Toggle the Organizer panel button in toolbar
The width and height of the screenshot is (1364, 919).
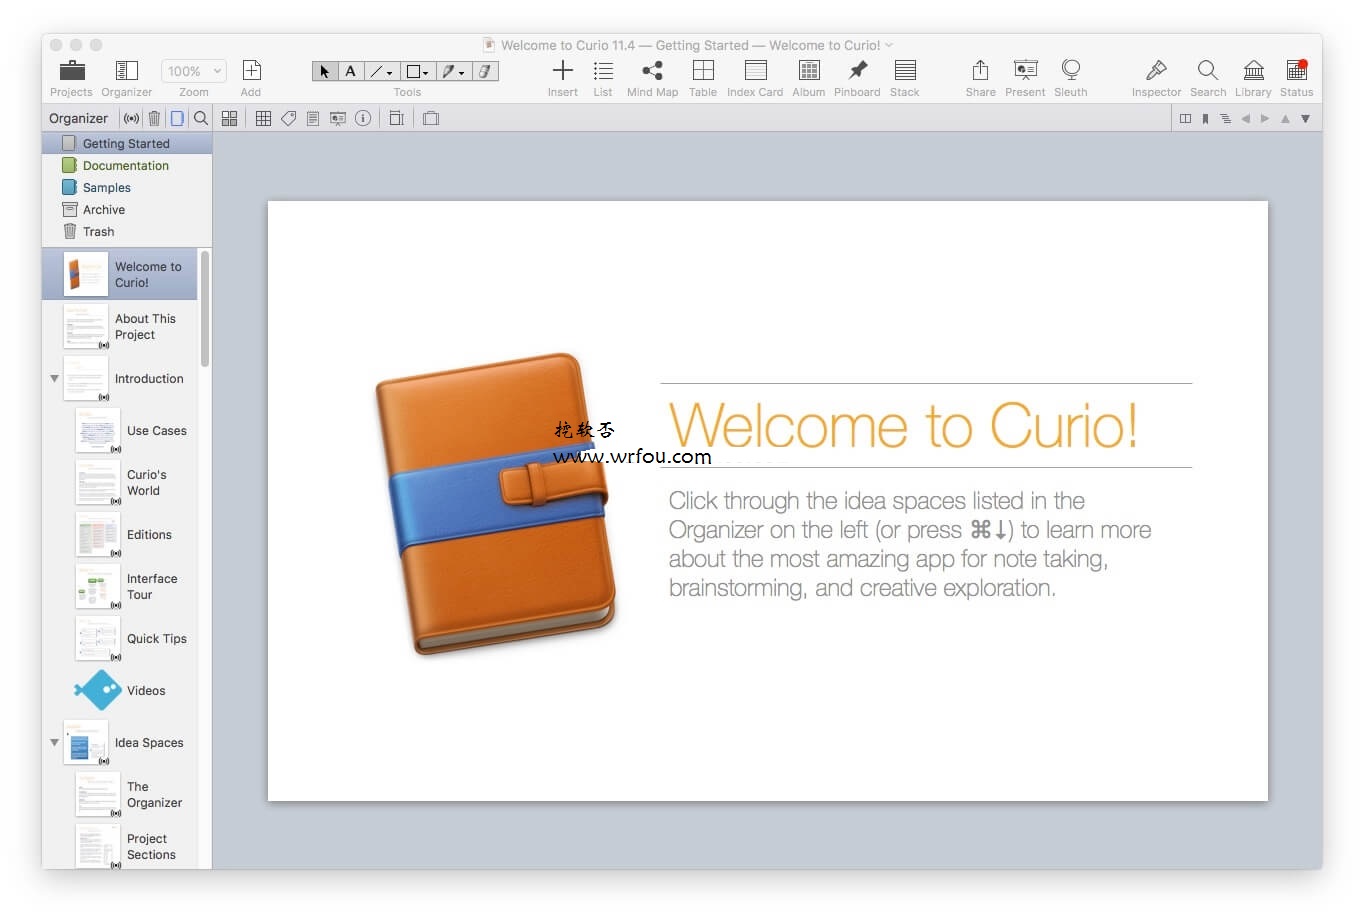click(126, 70)
